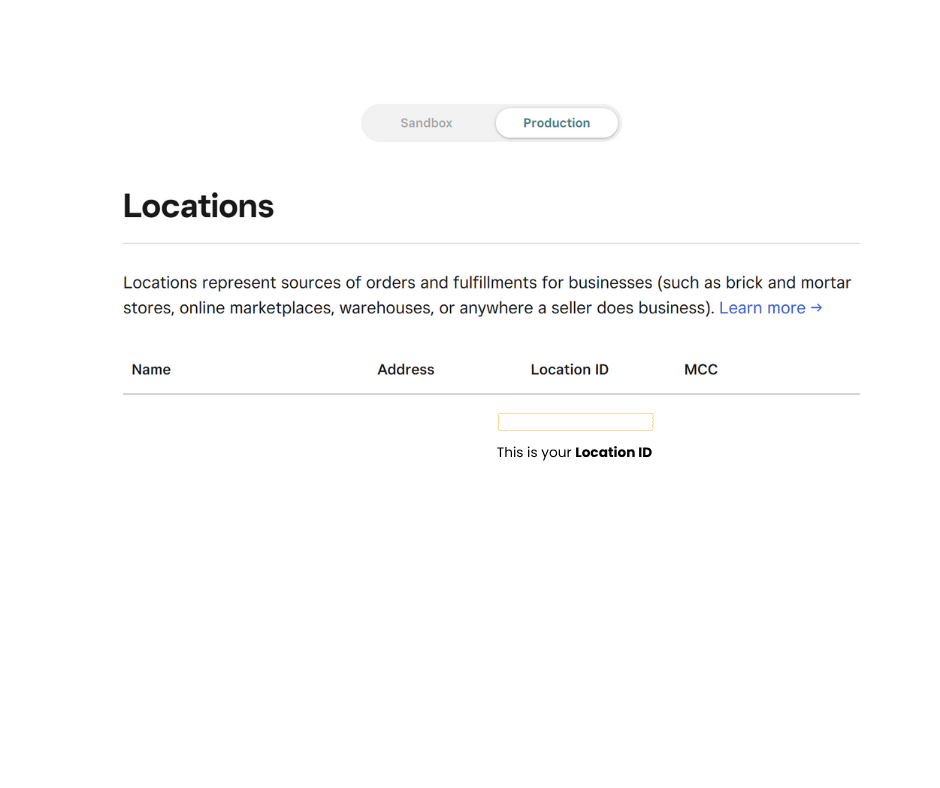Open the Learn more link
Image resolution: width=940 pixels, height=788 pixels.
(x=762, y=308)
